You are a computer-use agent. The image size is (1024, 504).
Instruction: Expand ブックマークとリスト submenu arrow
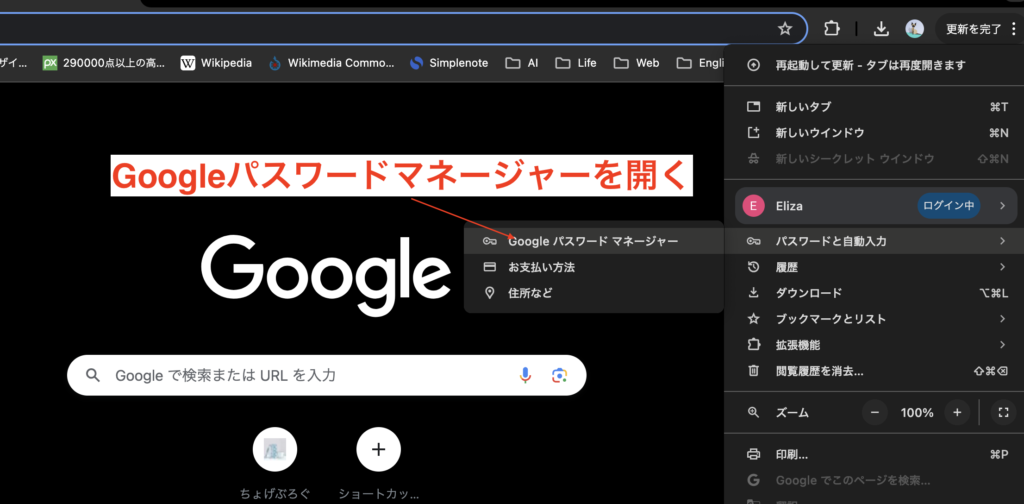(1002, 319)
